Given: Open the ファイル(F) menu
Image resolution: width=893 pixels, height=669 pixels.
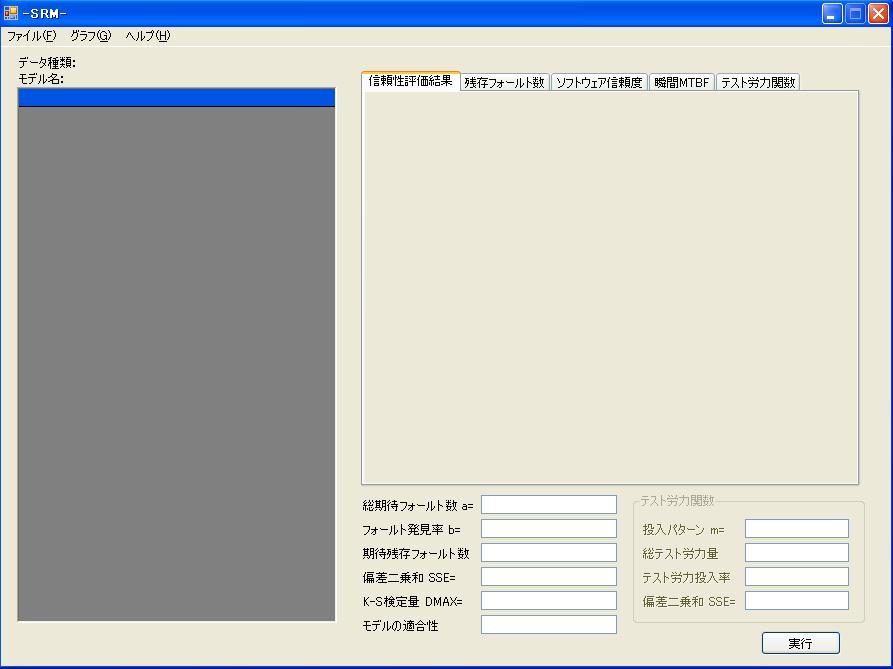Looking at the screenshot, I should (32, 36).
